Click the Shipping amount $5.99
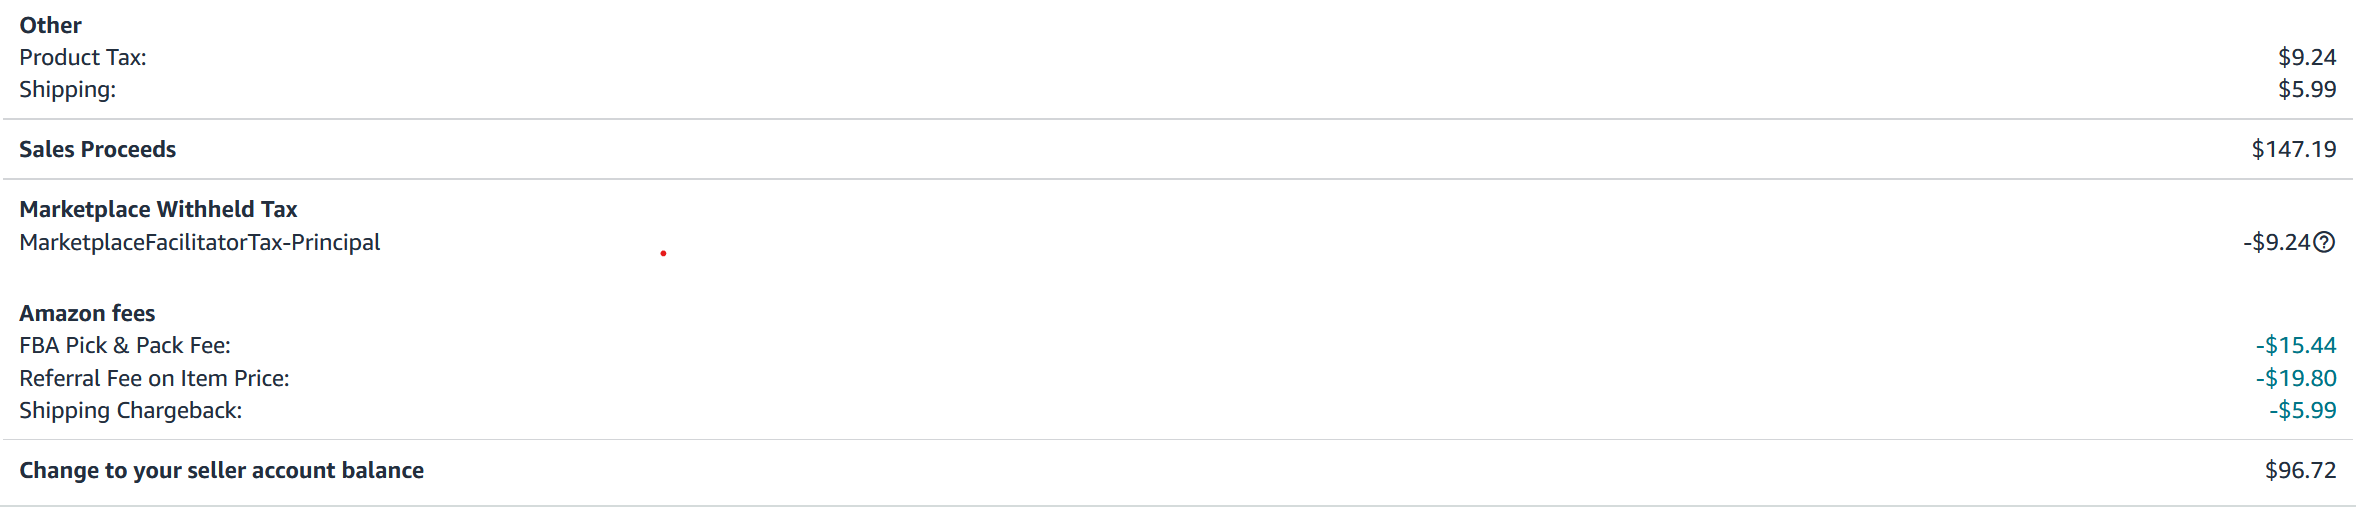 coord(2307,89)
